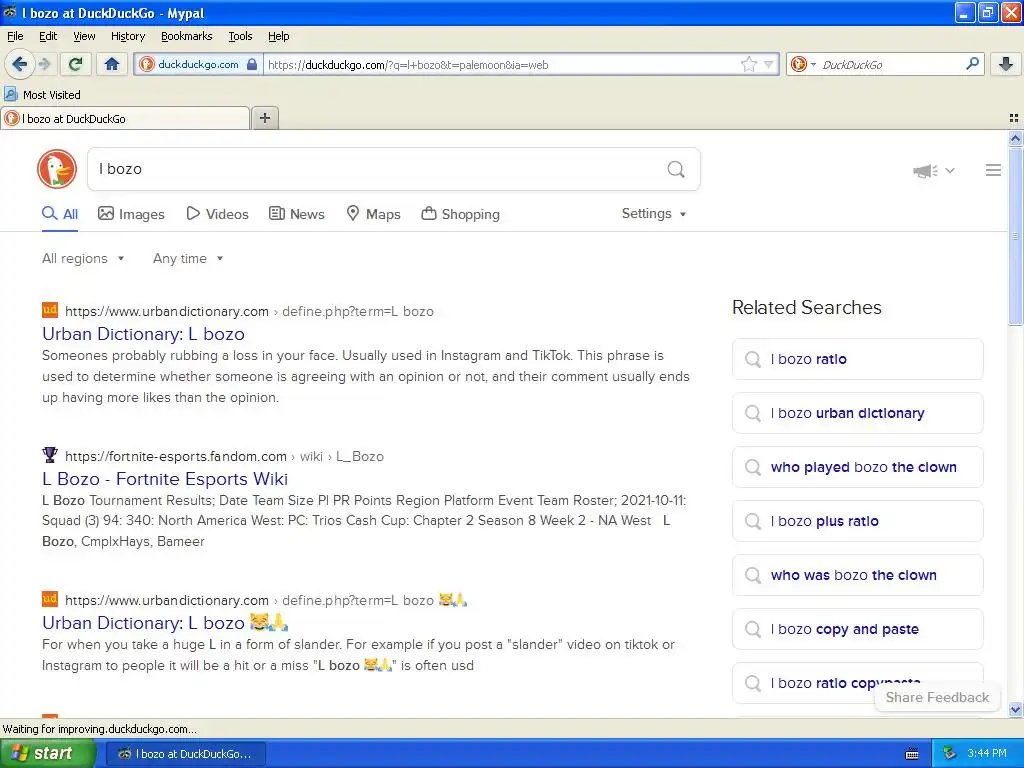Click the address bar URL field
Viewport: 1024px width, 768px height.
coord(503,65)
